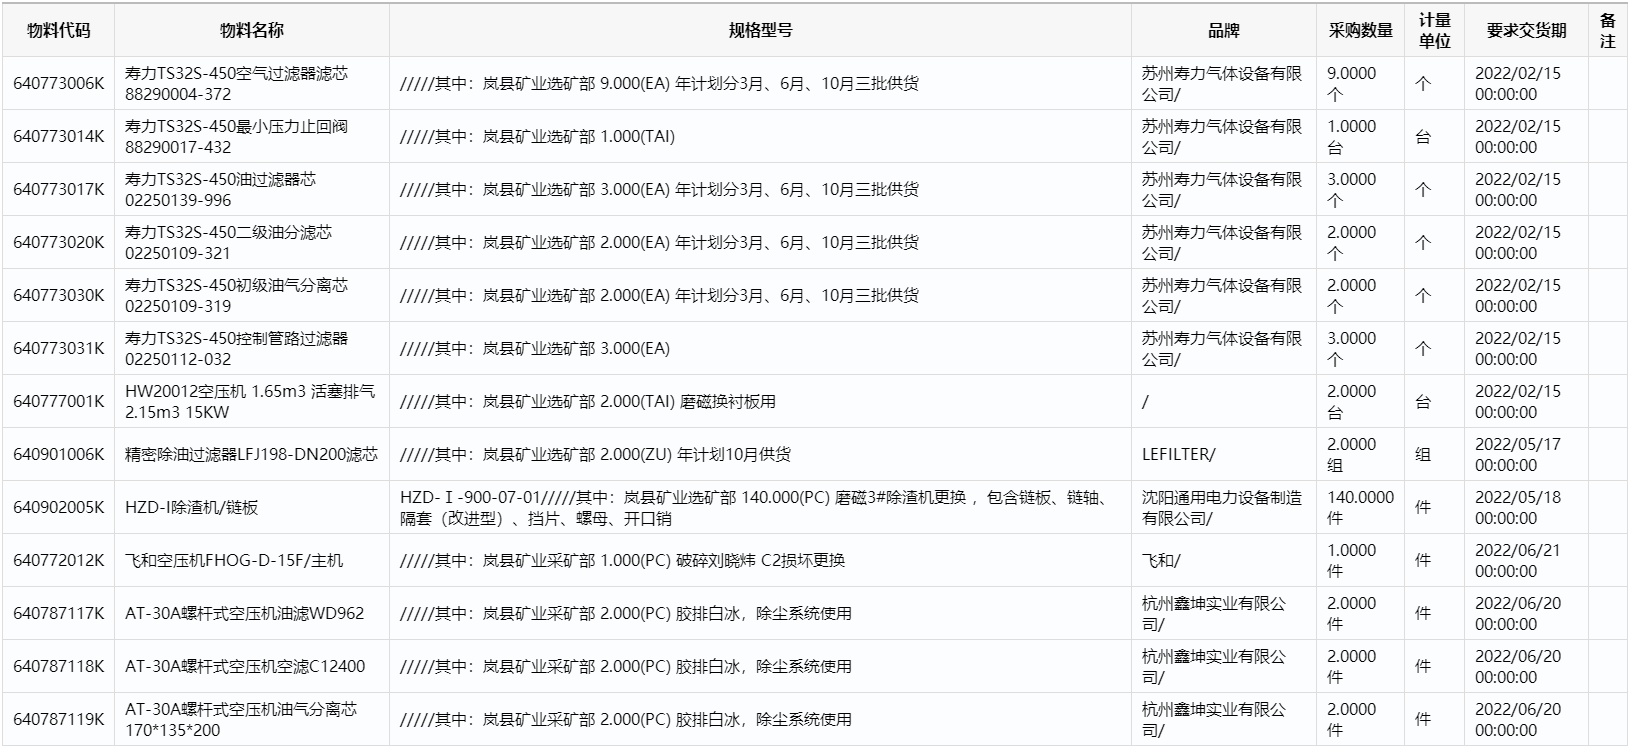Click 精密除油过滤器LFJ198-DN200滤芯 name

(x=251, y=455)
